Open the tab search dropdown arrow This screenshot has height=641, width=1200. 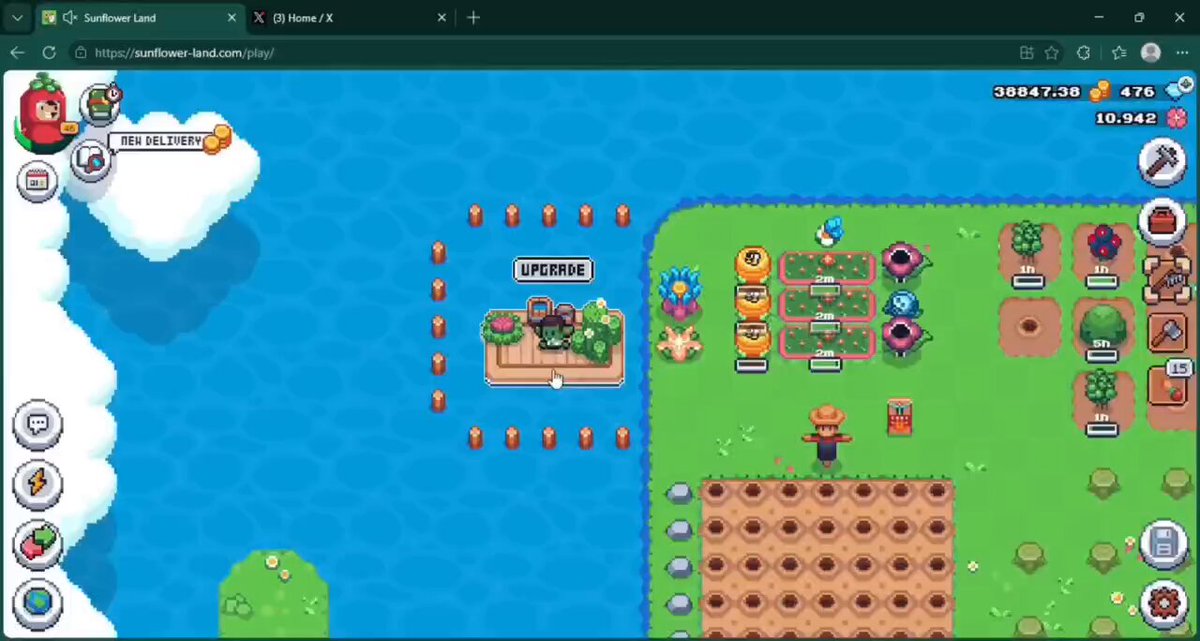coord(17,18)
